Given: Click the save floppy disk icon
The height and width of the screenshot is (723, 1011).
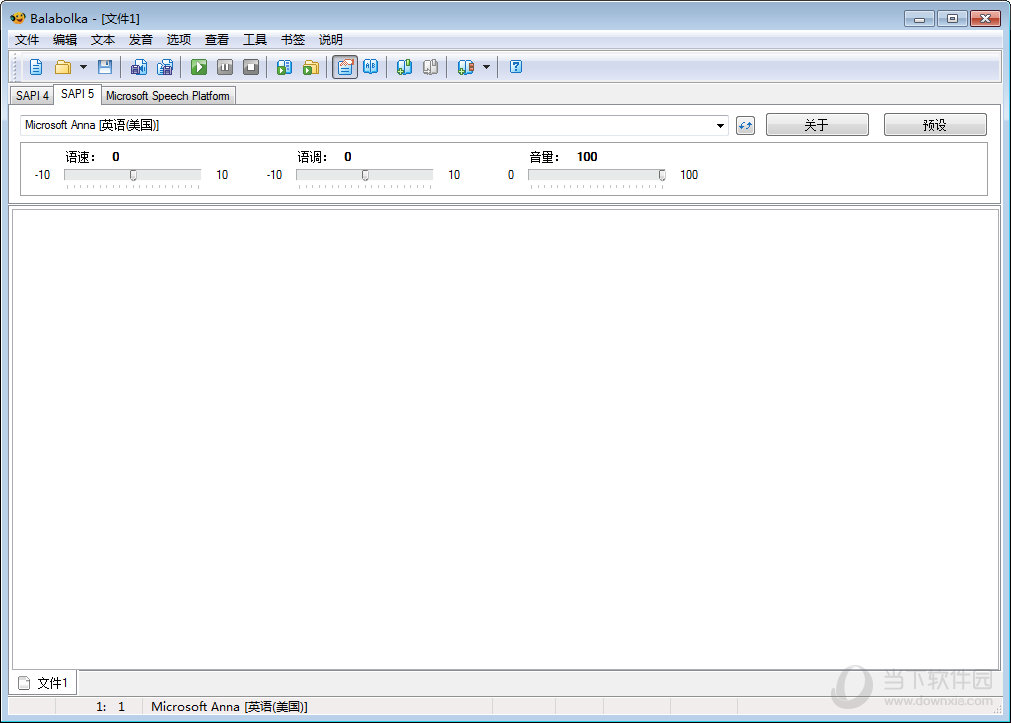Looking at the screenshot, I should (x=104, y=67).
